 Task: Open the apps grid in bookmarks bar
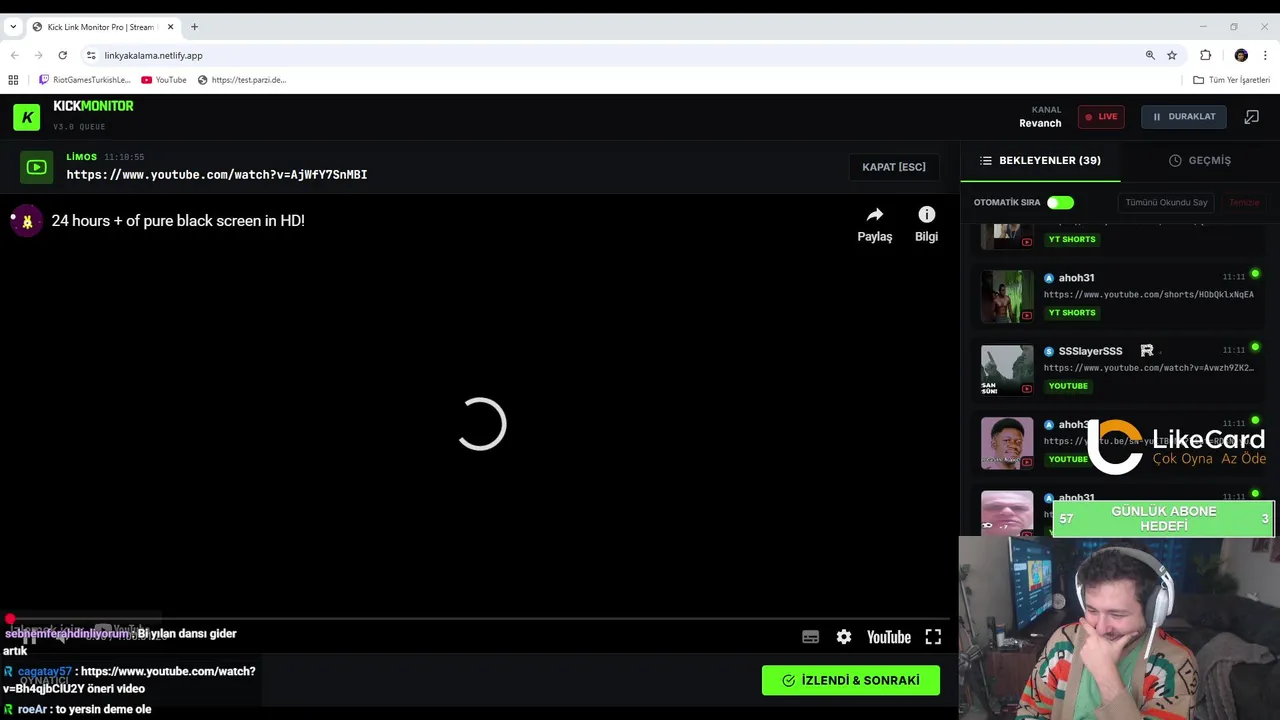coord(13,80)
